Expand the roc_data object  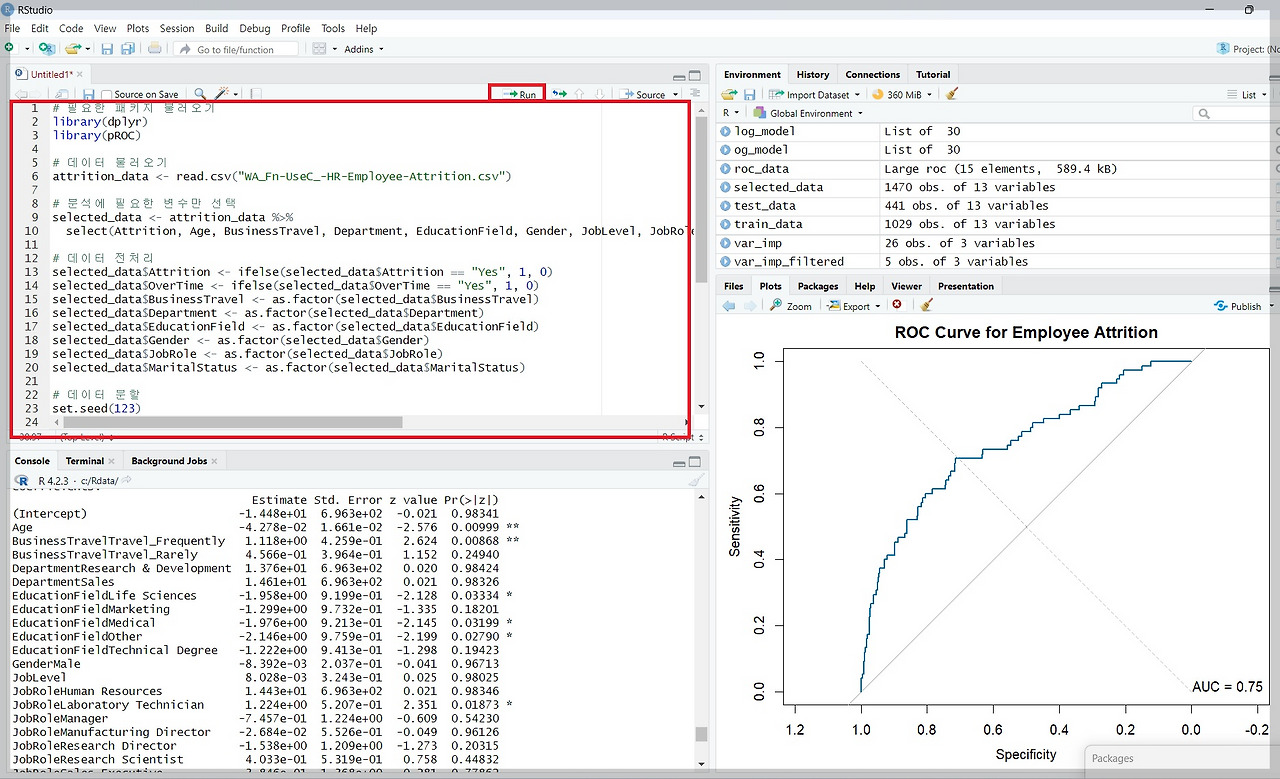(726, 169)
